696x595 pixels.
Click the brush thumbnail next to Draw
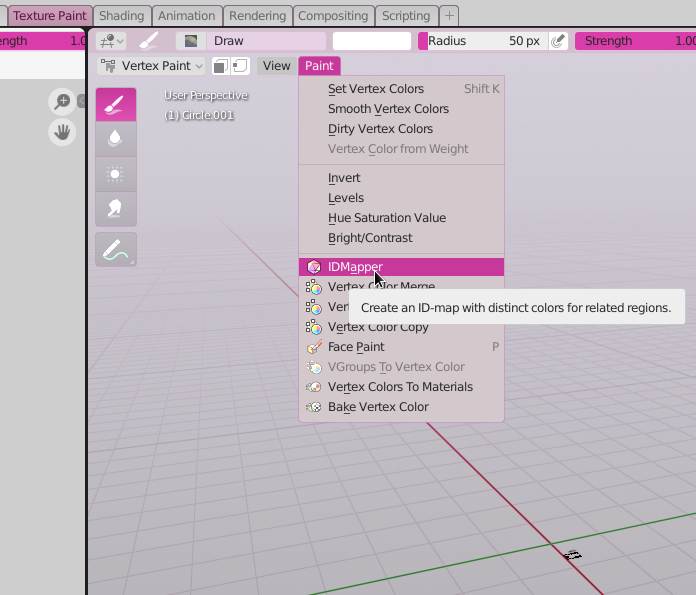[191, 41]
